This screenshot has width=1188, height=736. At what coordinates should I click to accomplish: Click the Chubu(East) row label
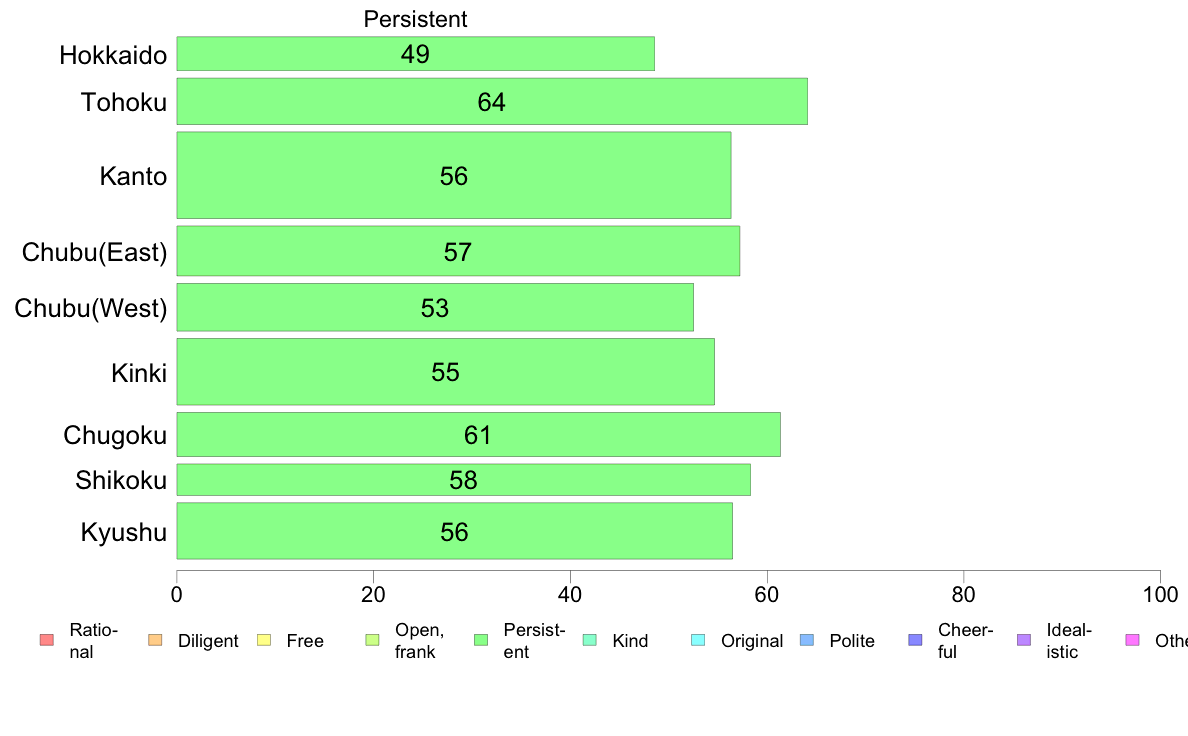point(95,252)
